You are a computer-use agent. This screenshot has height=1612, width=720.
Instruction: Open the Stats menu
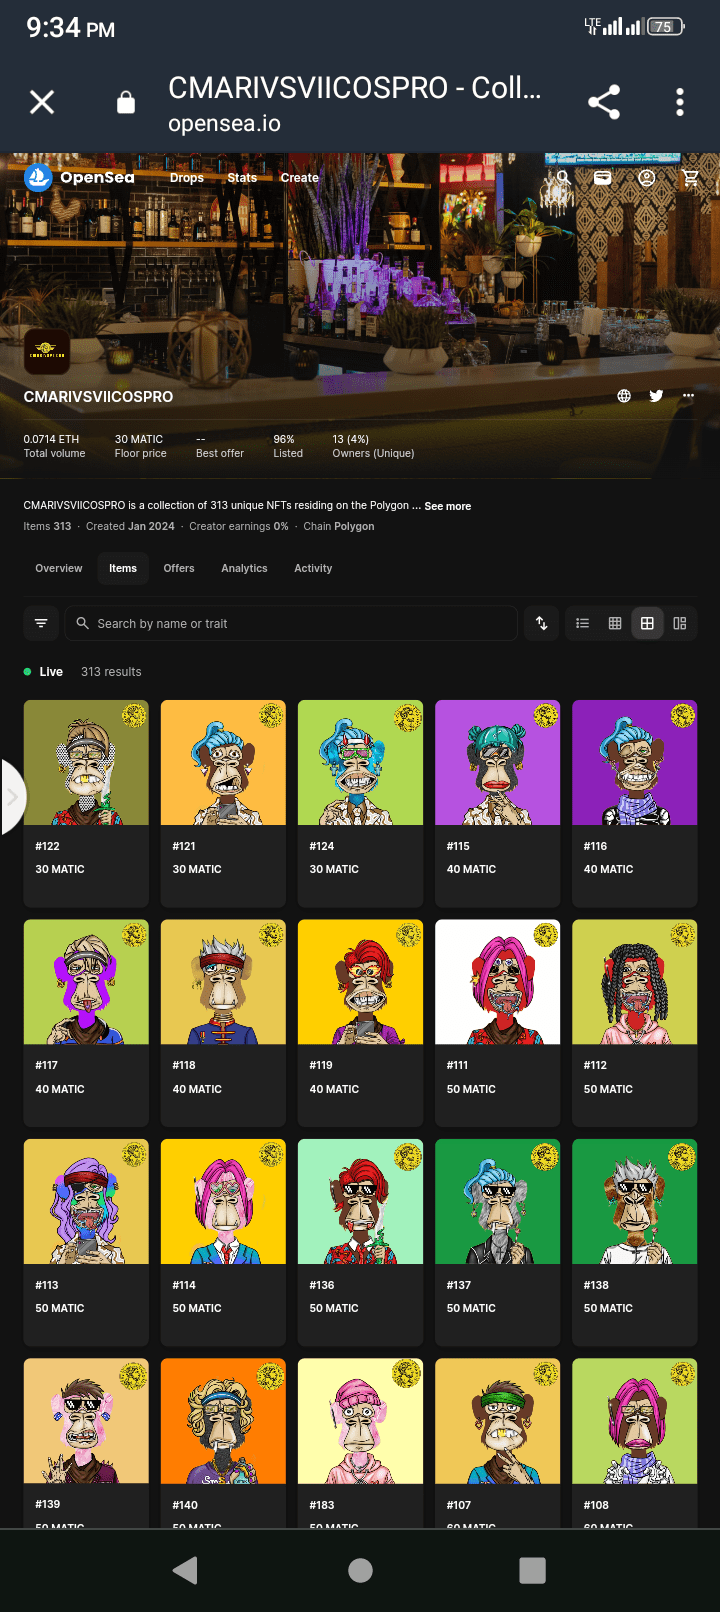click(242, 178)
